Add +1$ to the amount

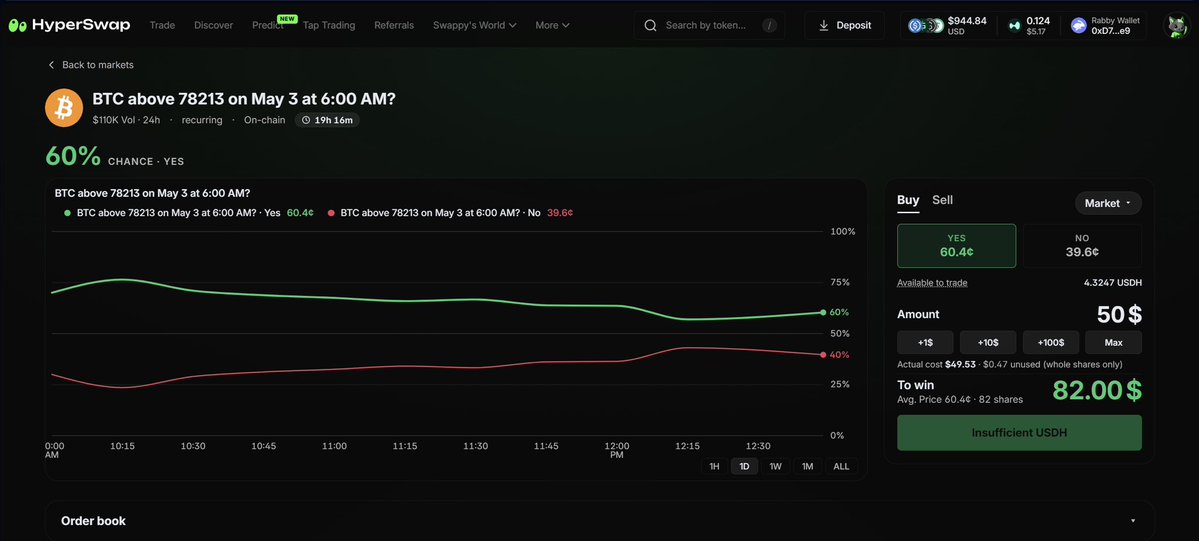point(925,342)
